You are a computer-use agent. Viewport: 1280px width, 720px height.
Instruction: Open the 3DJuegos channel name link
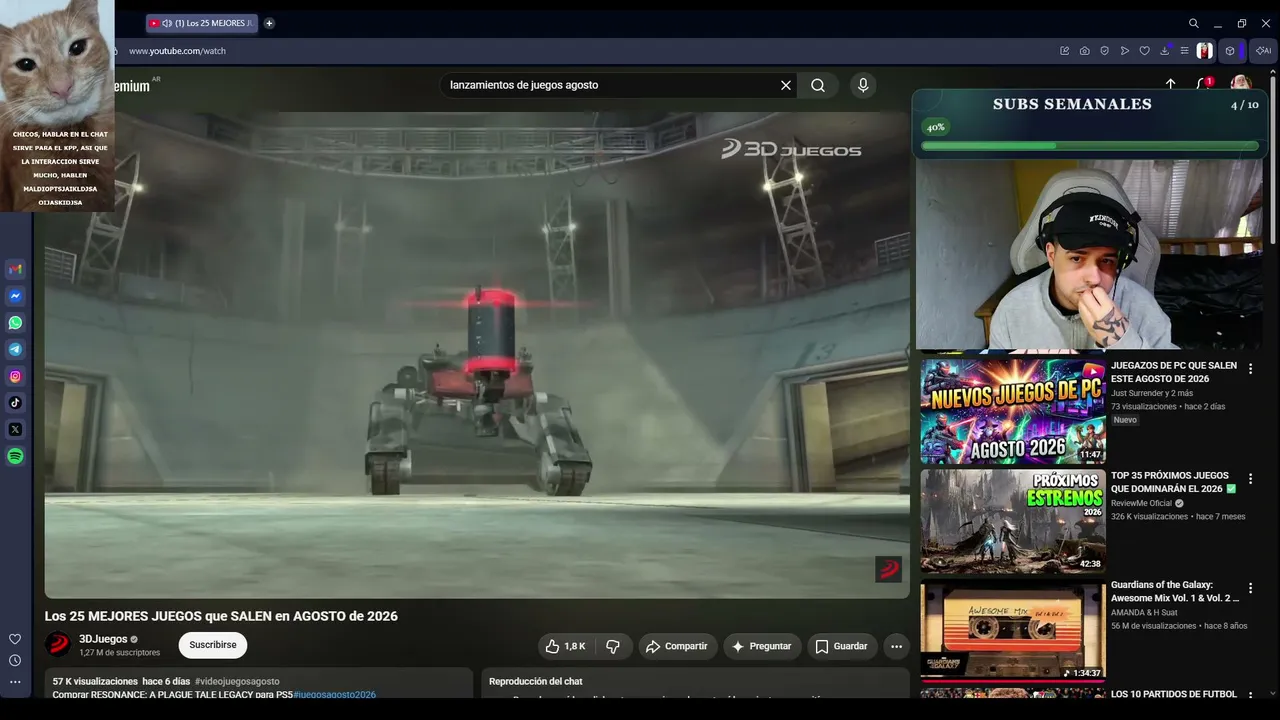[103, 639]
